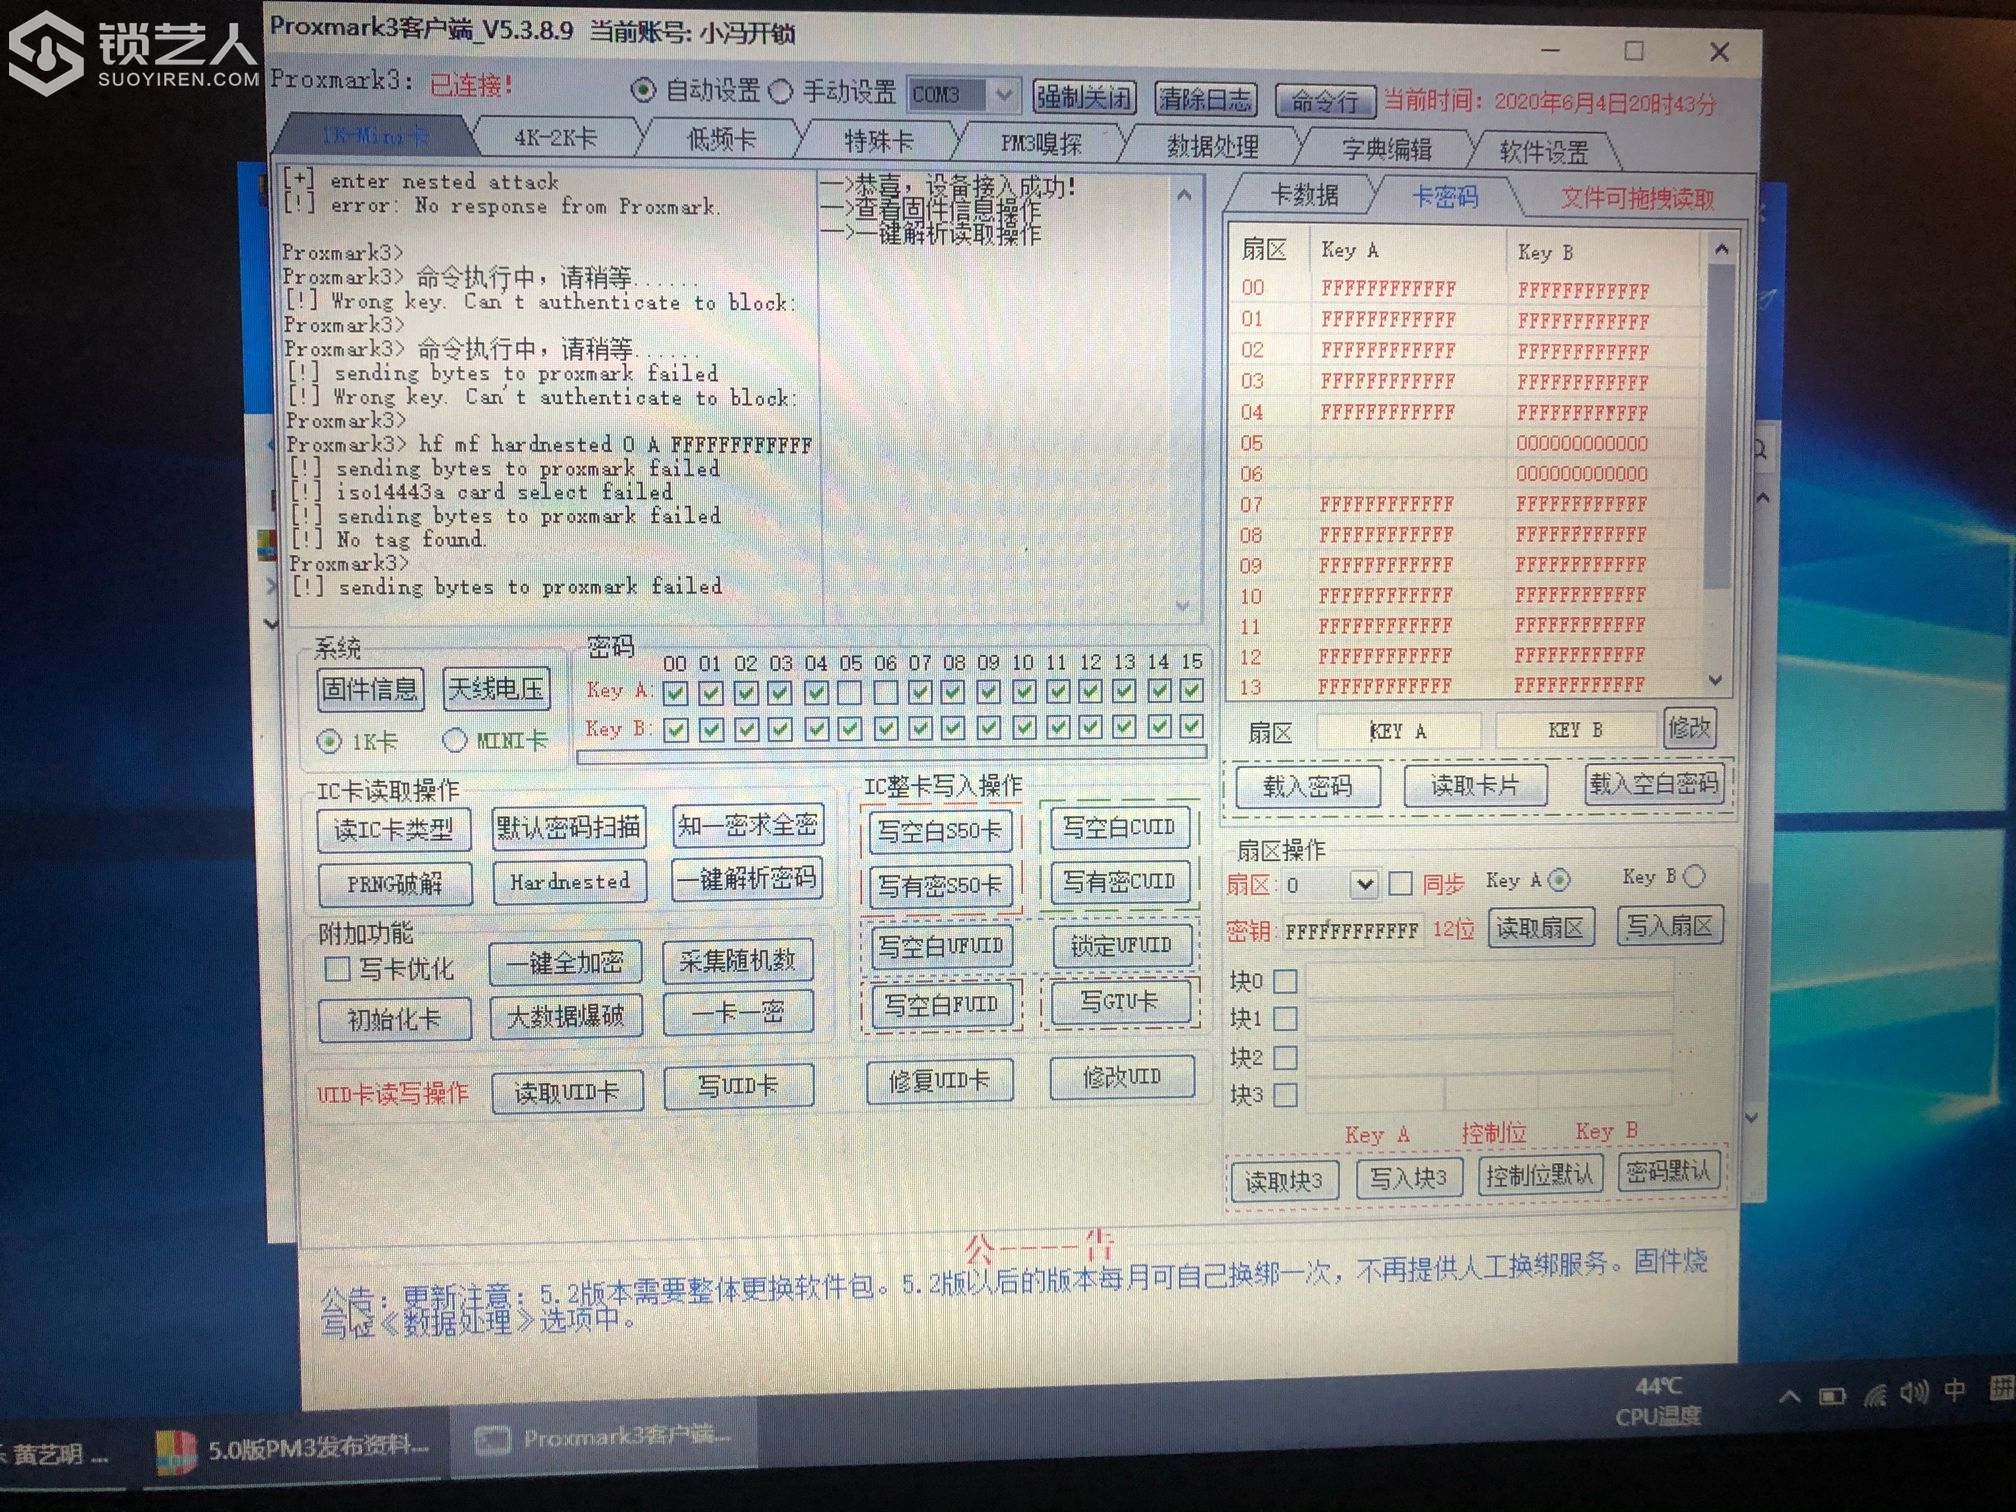
Task: Click the 读取UID卡 button
Action: (x=567, y=1093)
